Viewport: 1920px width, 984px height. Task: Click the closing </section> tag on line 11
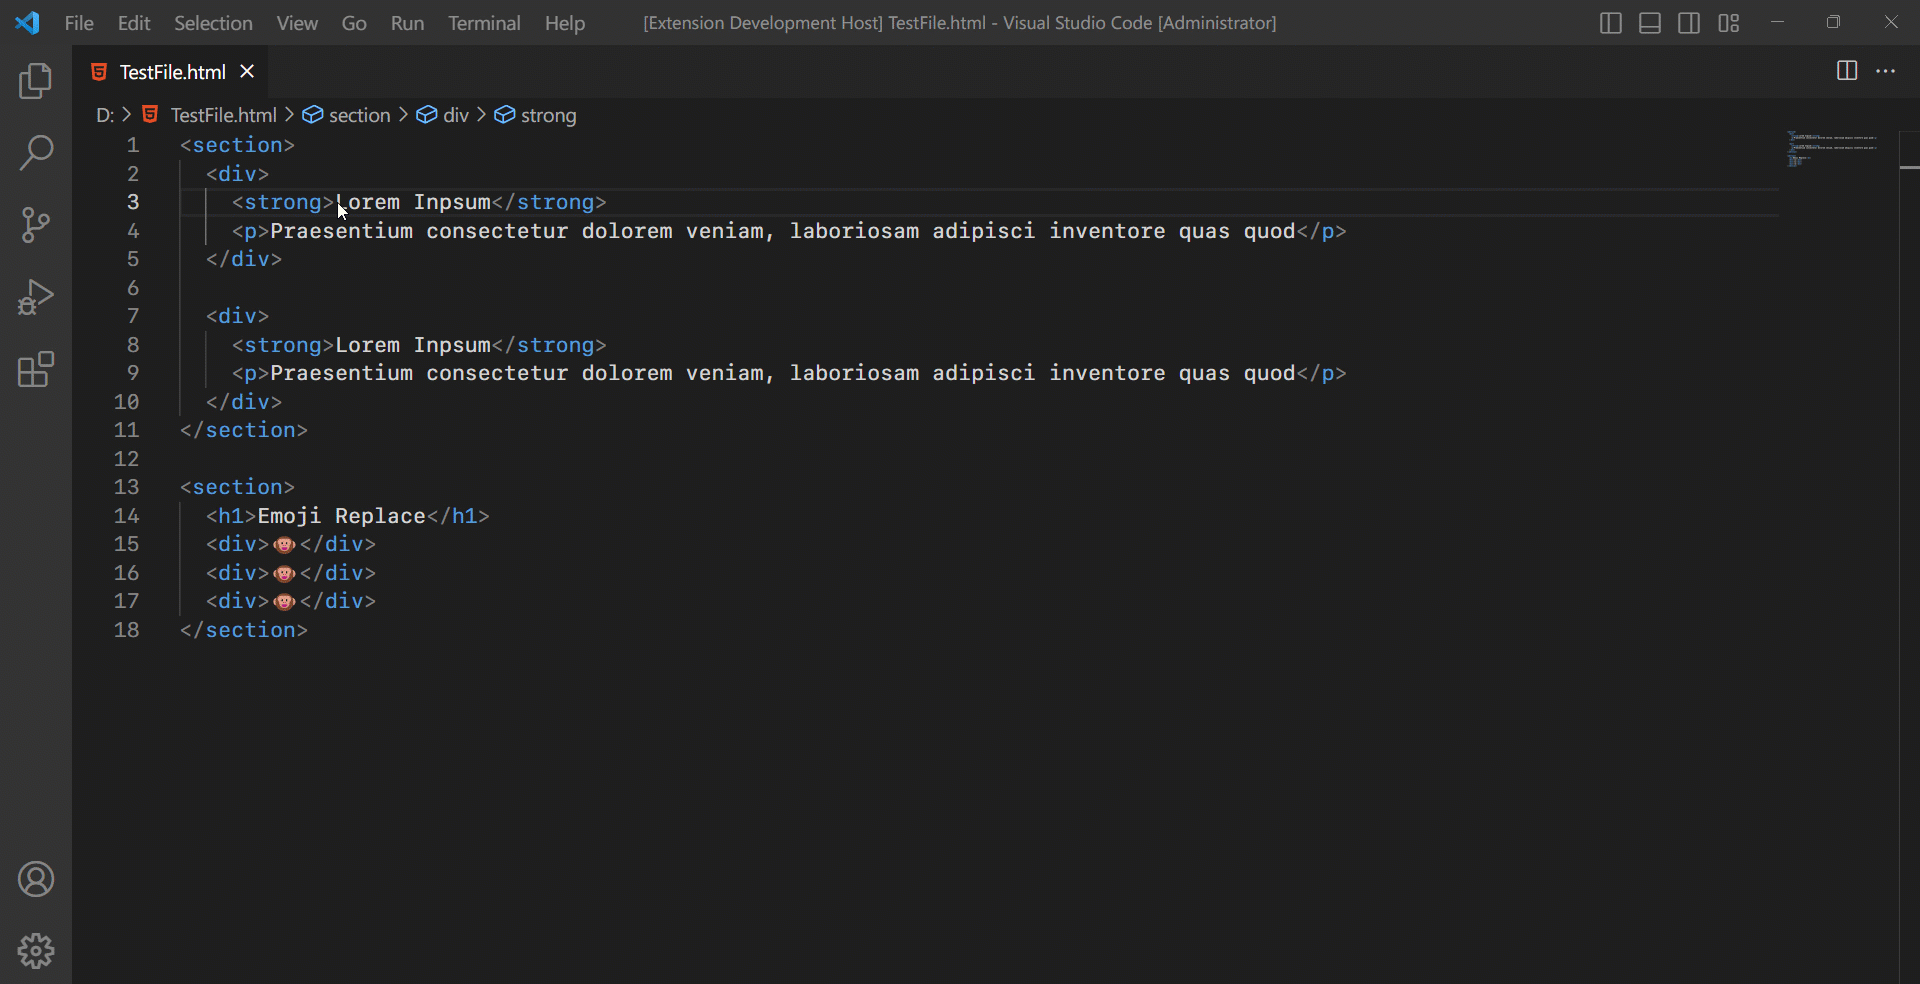click(244, 430)
